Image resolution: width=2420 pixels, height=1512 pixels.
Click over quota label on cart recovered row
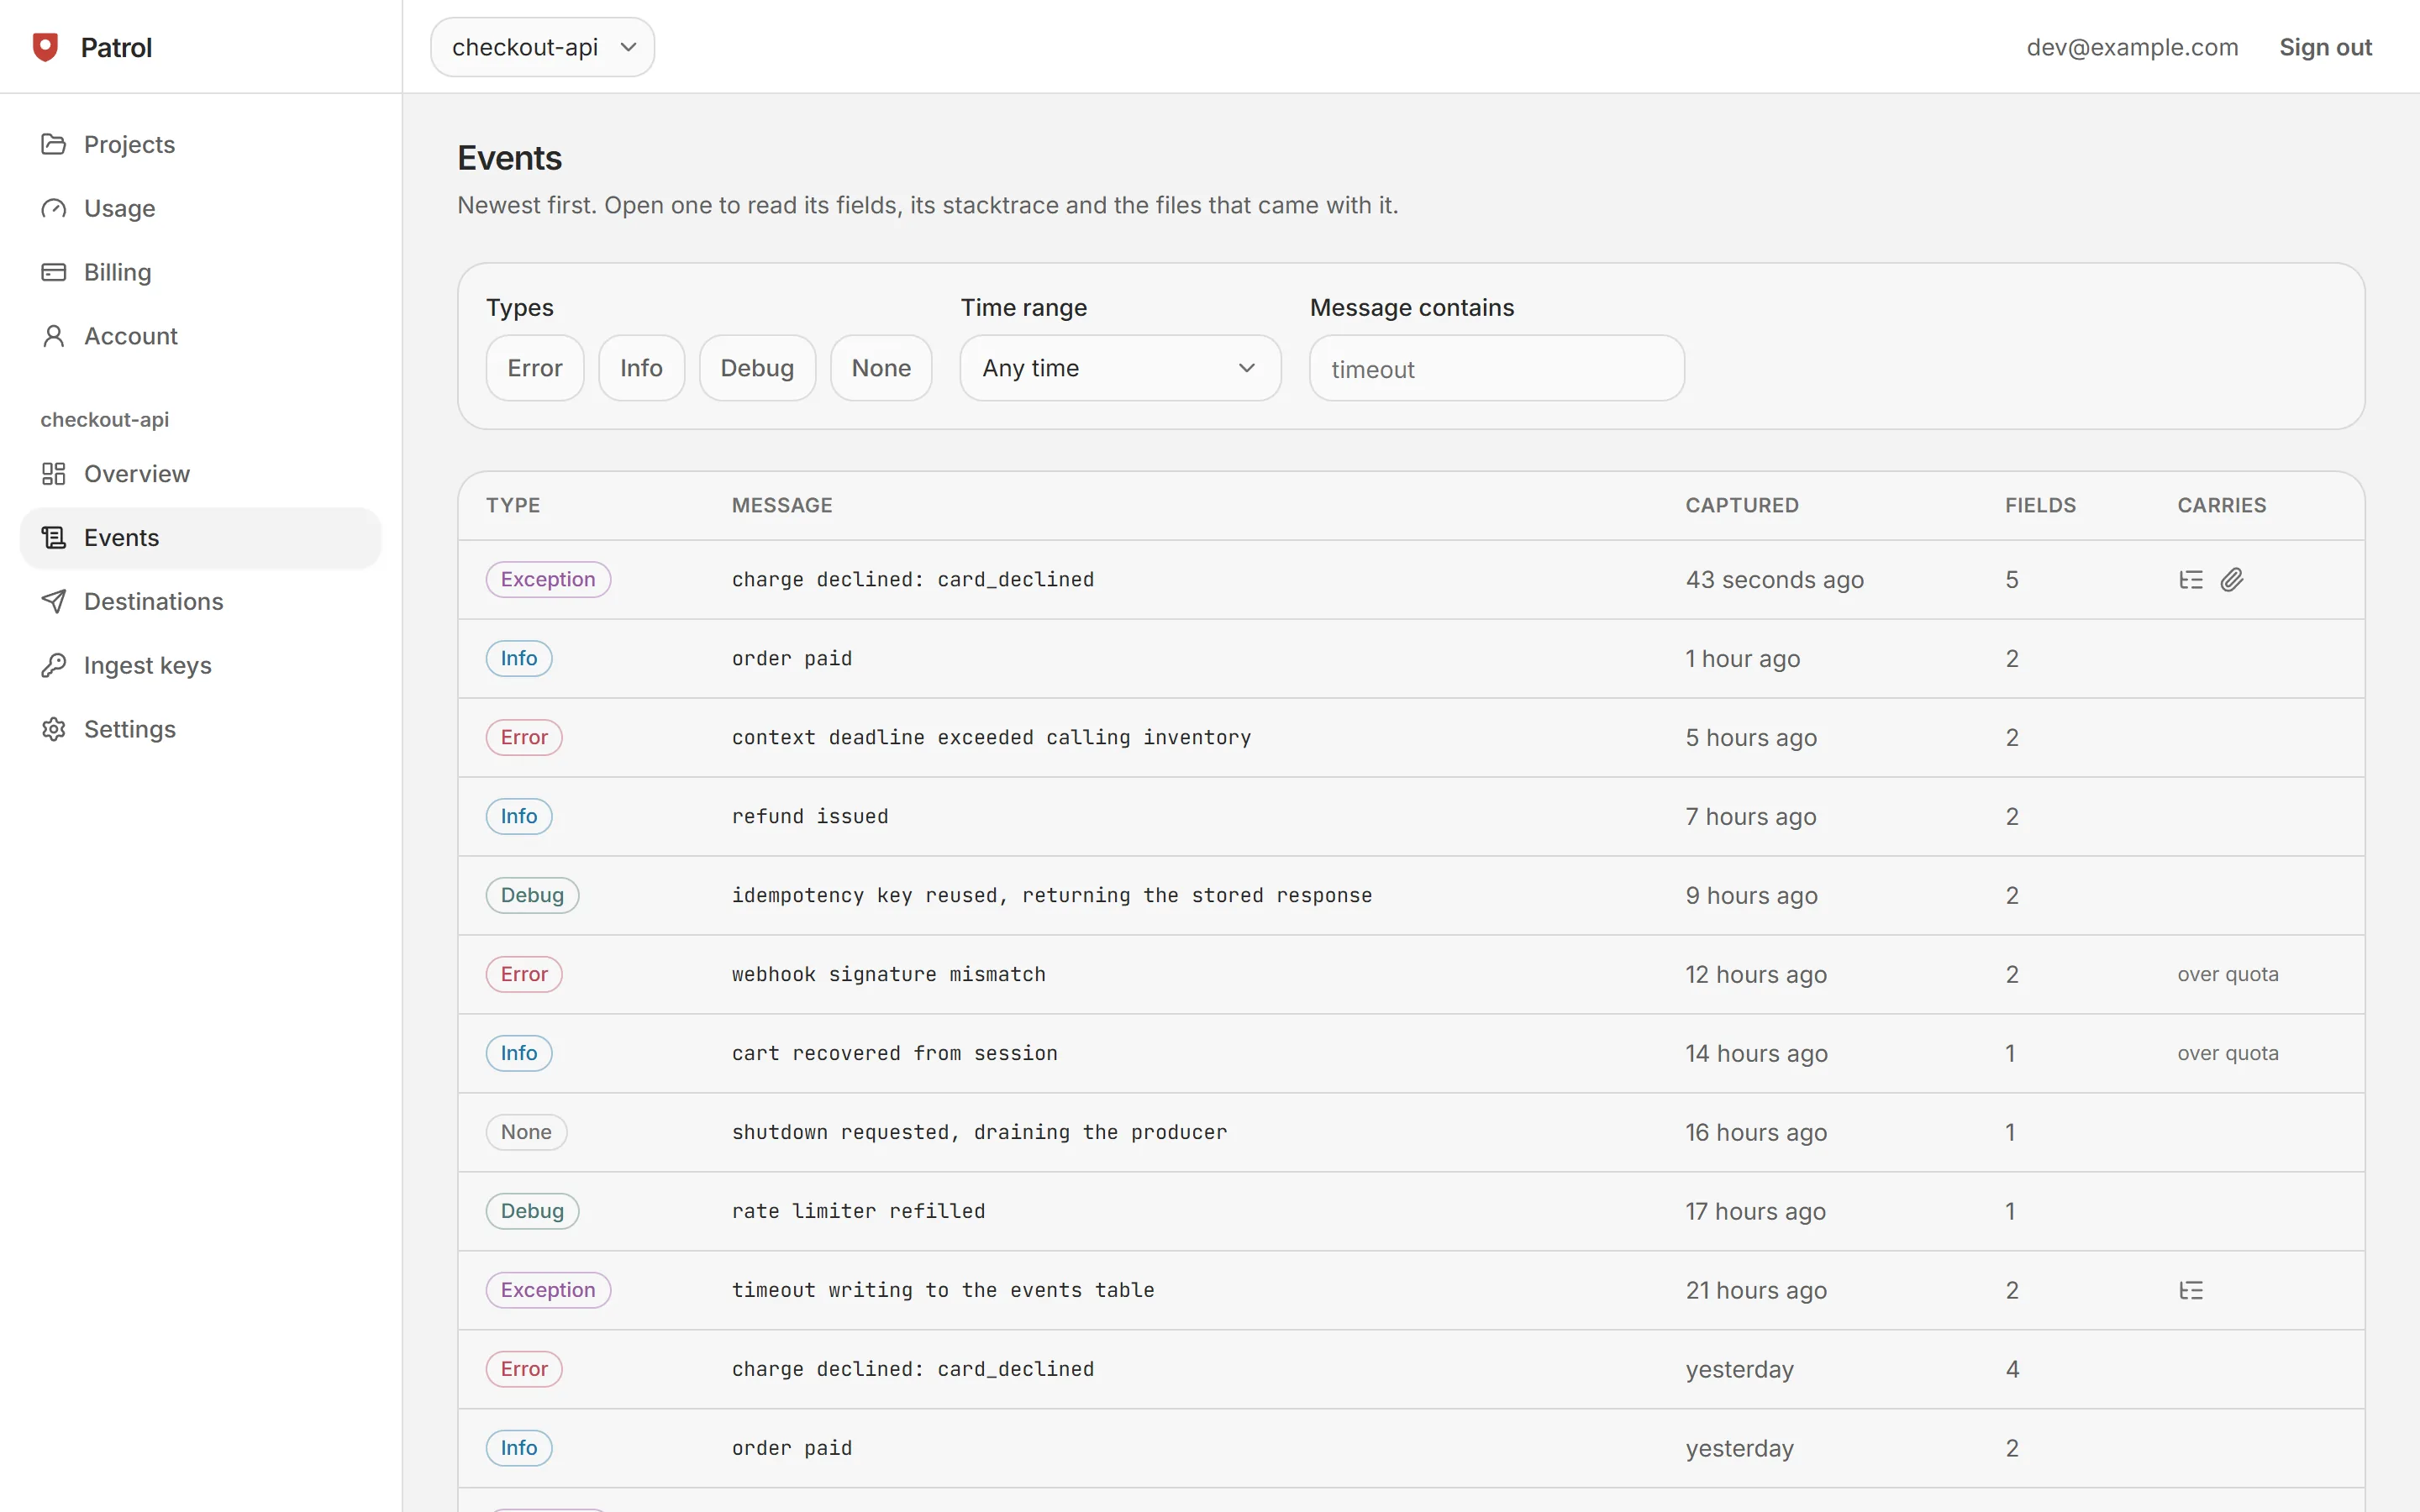coord(2228,1053)
